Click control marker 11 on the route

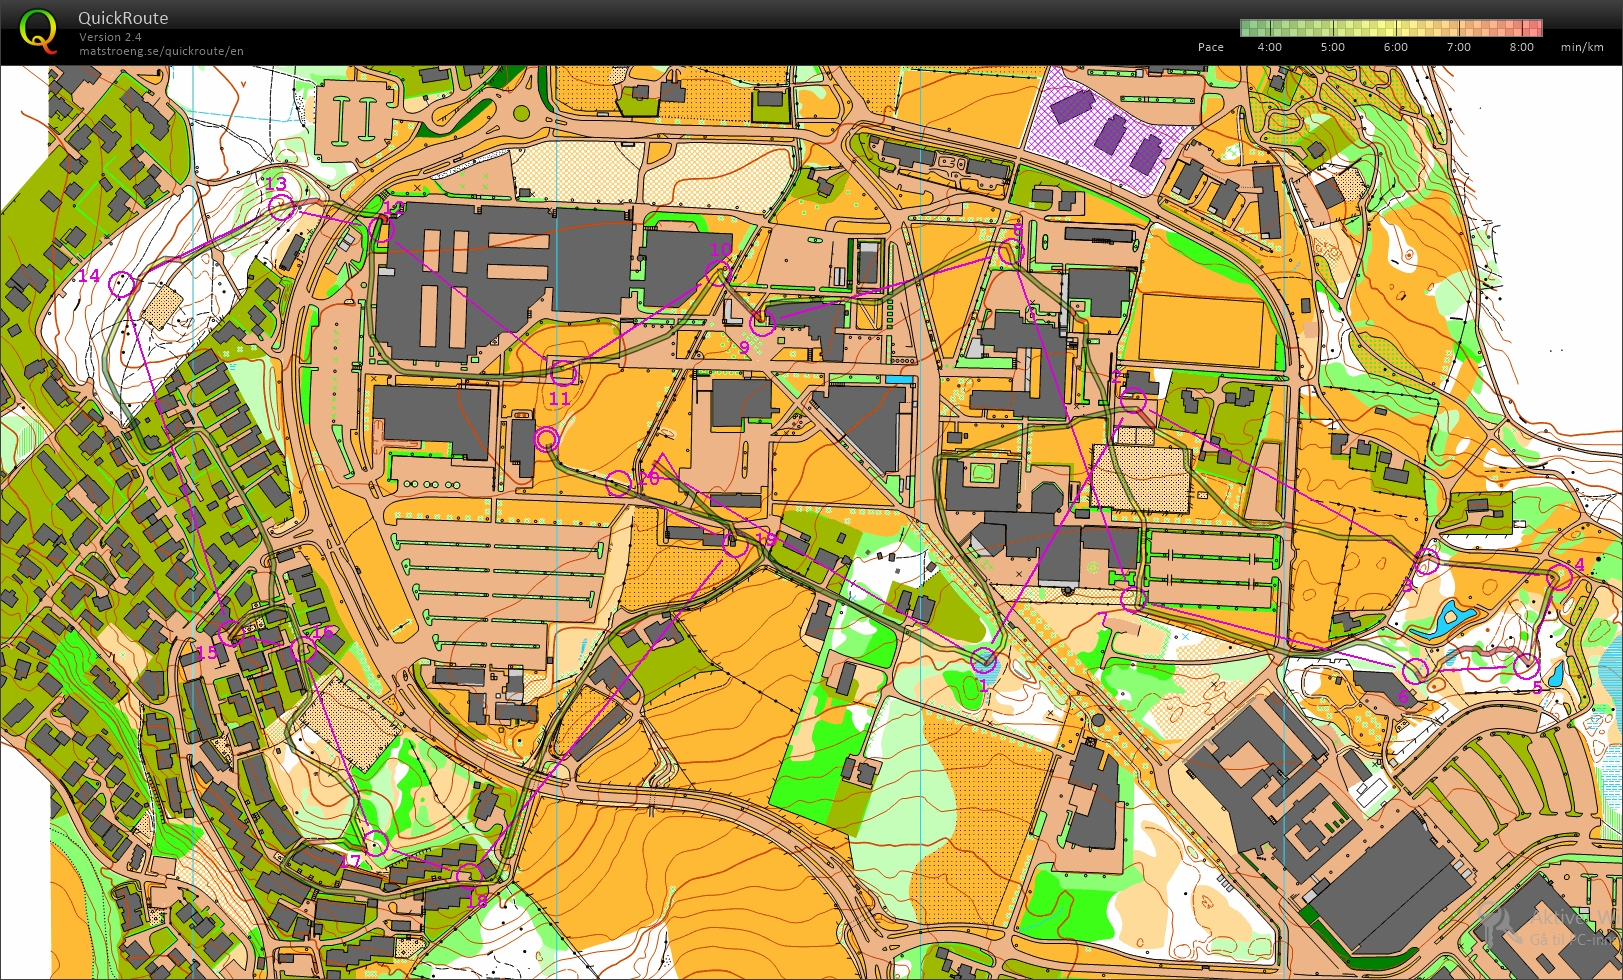point(566,373)
